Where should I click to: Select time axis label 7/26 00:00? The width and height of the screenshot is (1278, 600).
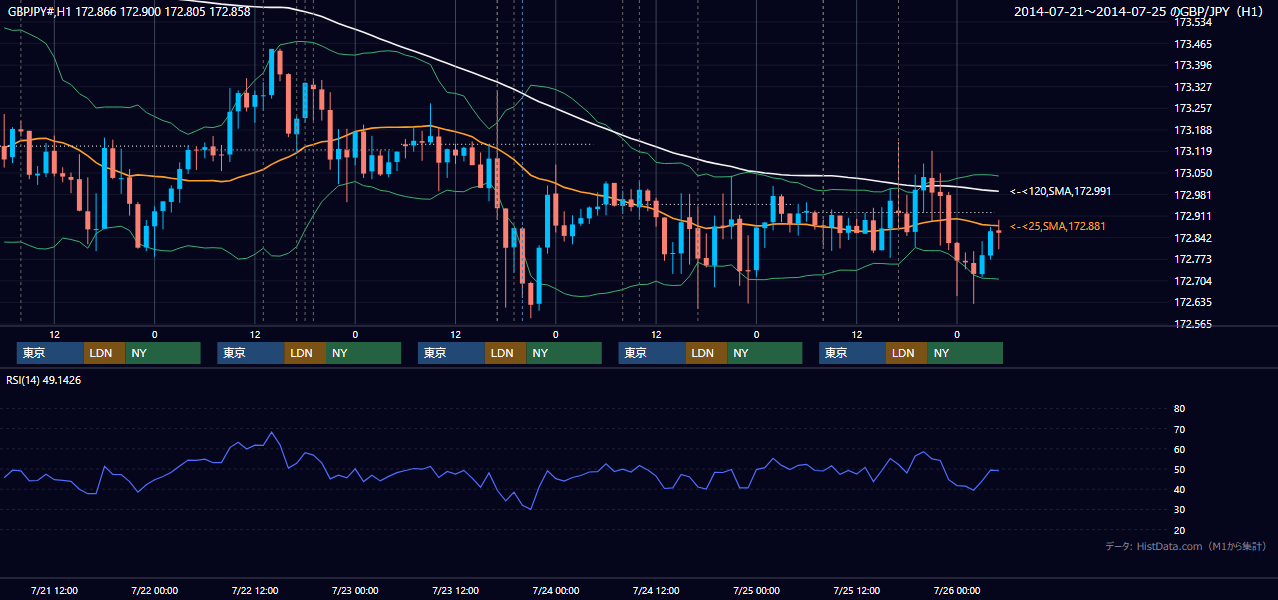pyautogui.click(x=957, y=590)
